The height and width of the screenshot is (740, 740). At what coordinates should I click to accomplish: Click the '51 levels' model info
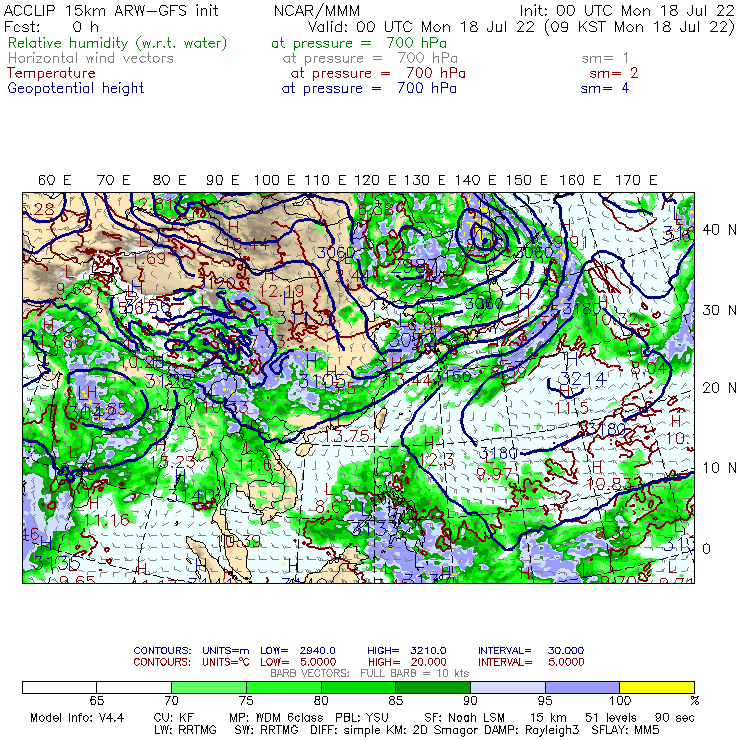613,718
